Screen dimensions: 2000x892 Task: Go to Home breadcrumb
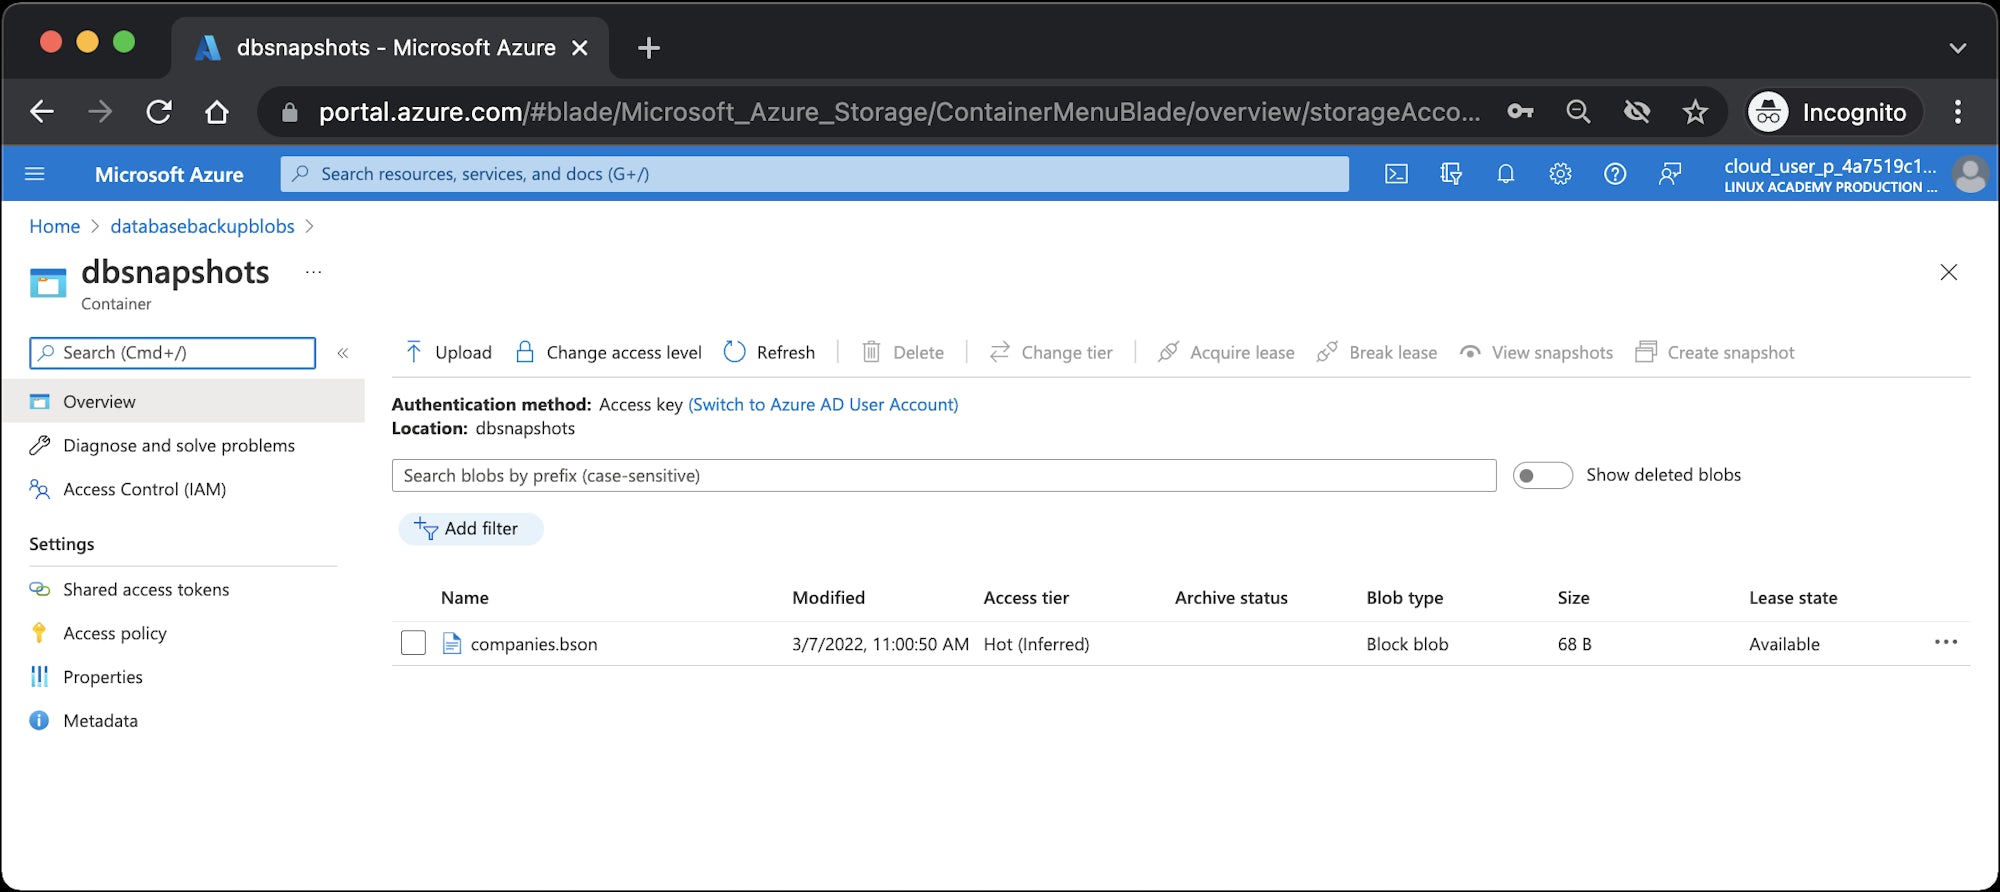click(x=54, y=226)
